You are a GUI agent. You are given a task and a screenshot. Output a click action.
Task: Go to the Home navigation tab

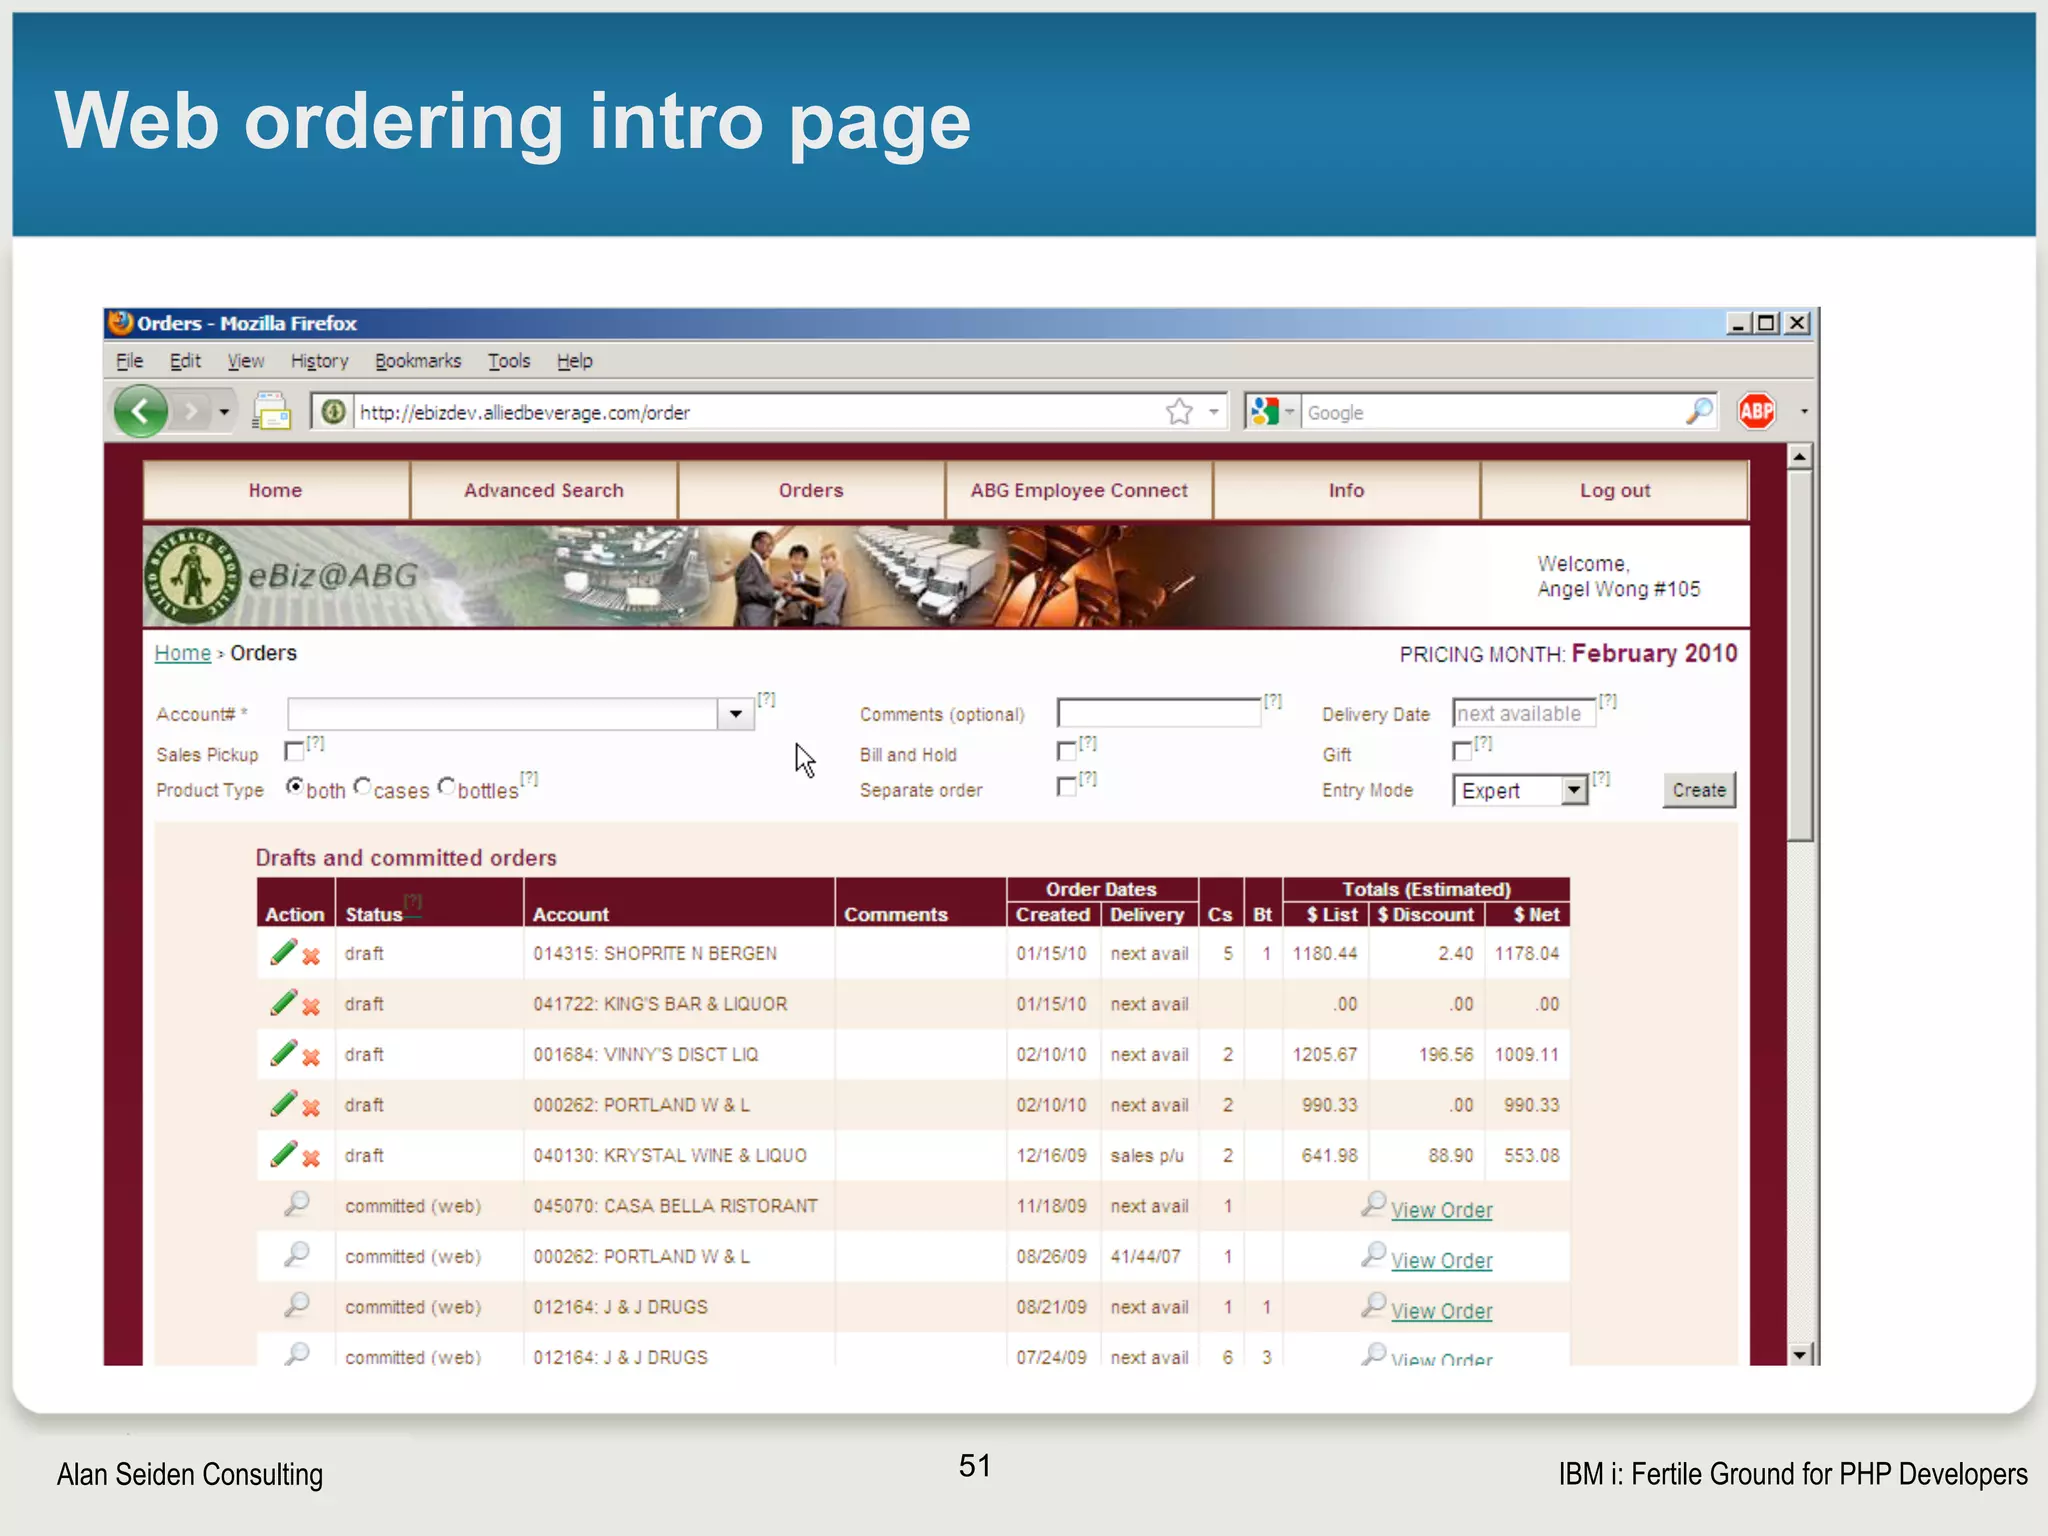click(x=276, y=490)
